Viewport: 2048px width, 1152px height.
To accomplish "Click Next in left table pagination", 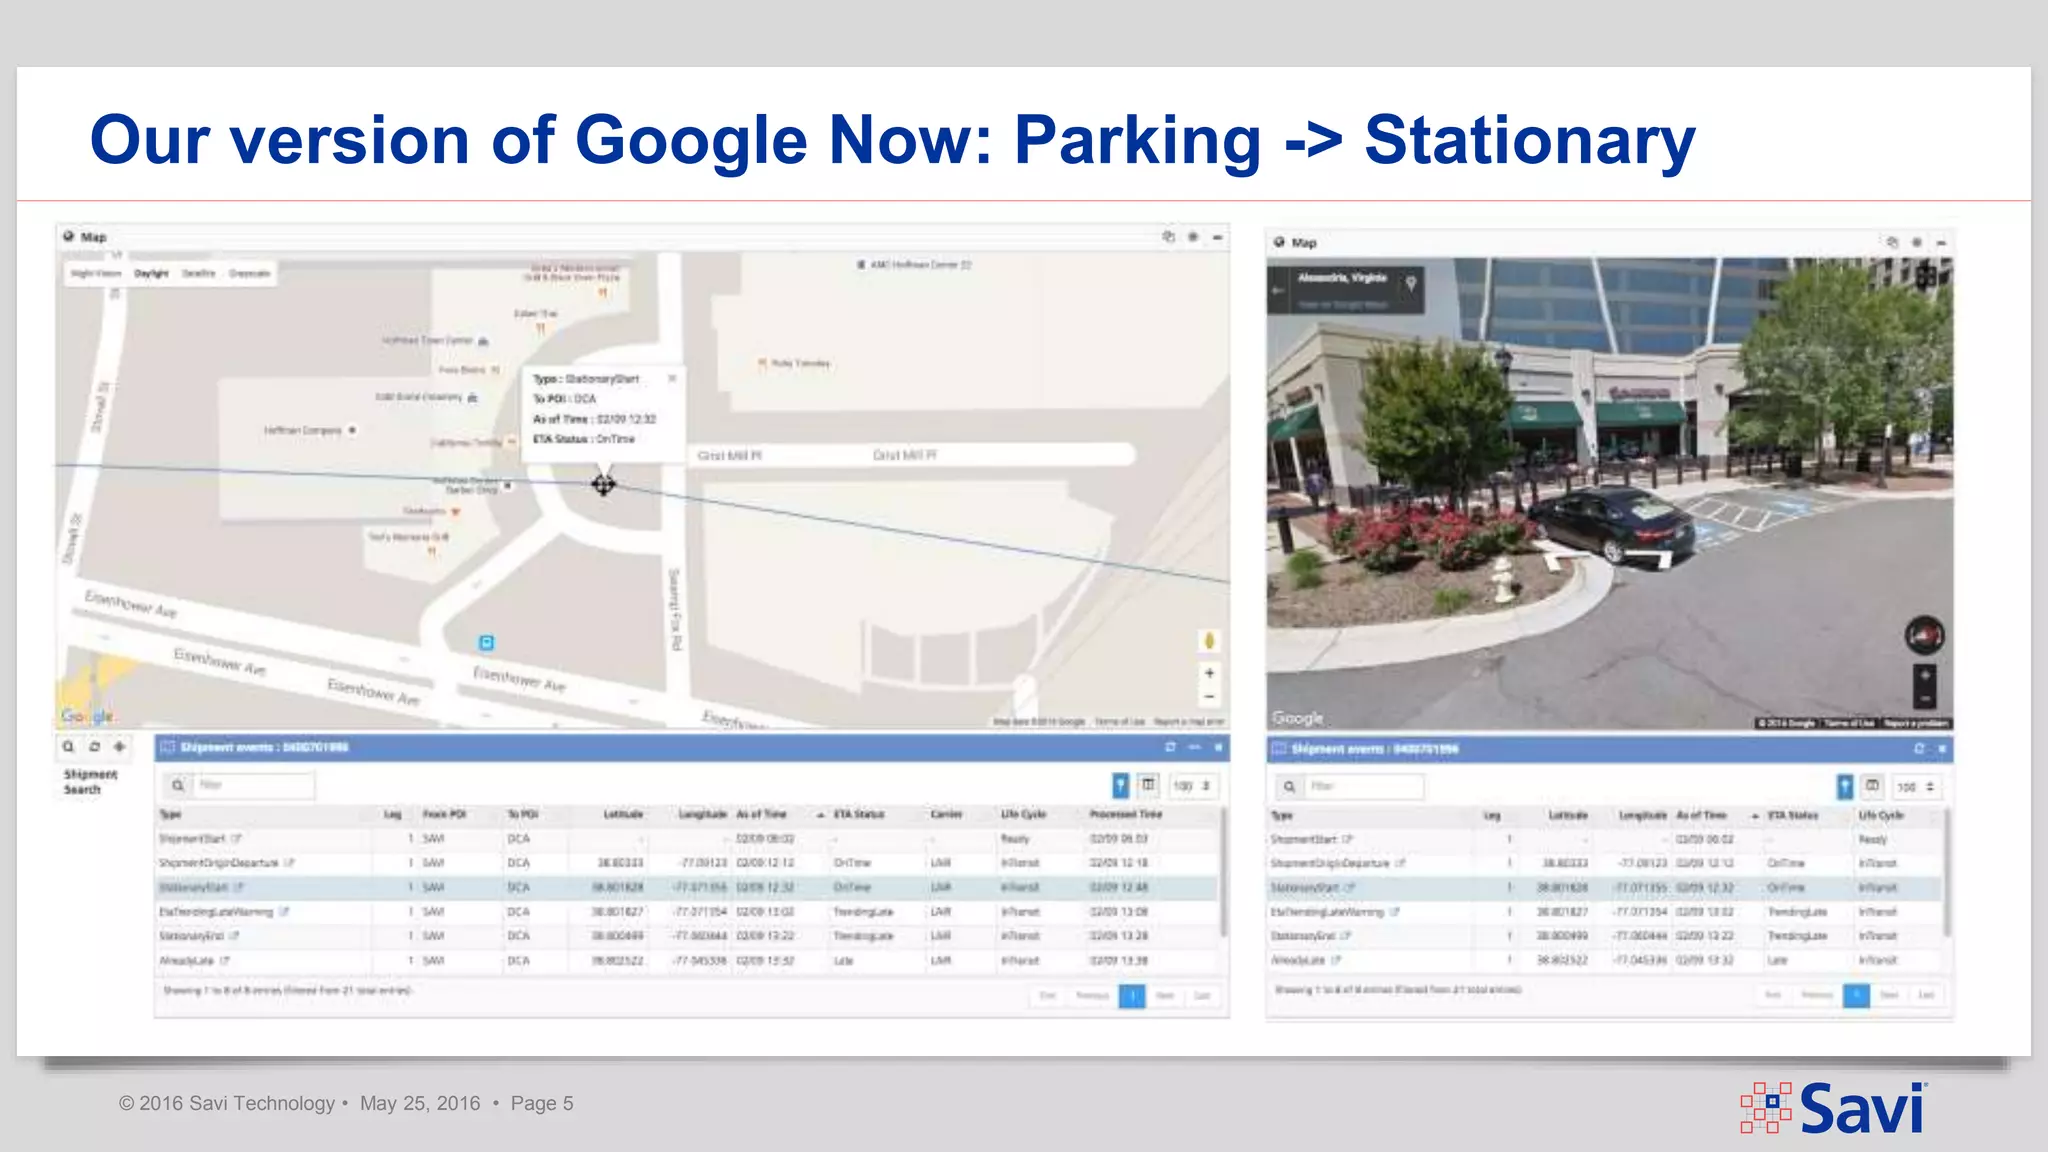I will click(1165, 996).
